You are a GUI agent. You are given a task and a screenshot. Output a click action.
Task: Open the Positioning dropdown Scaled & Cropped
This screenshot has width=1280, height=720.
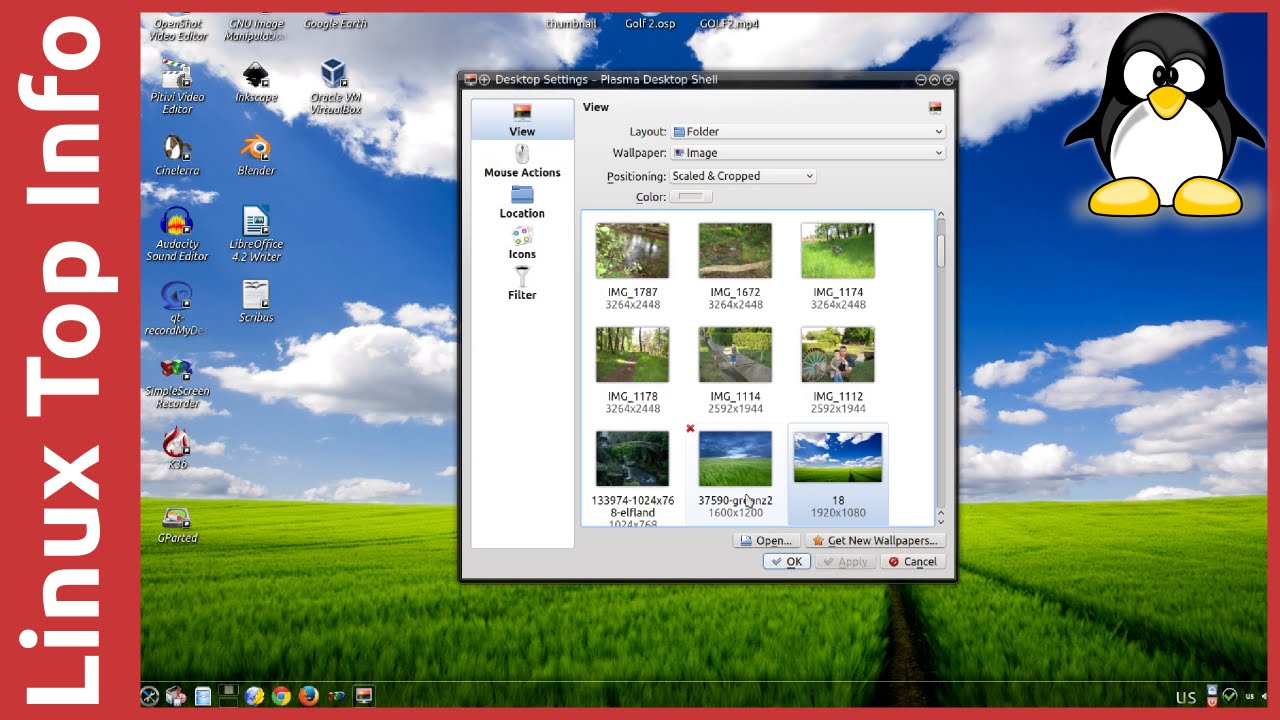point(743,176)
